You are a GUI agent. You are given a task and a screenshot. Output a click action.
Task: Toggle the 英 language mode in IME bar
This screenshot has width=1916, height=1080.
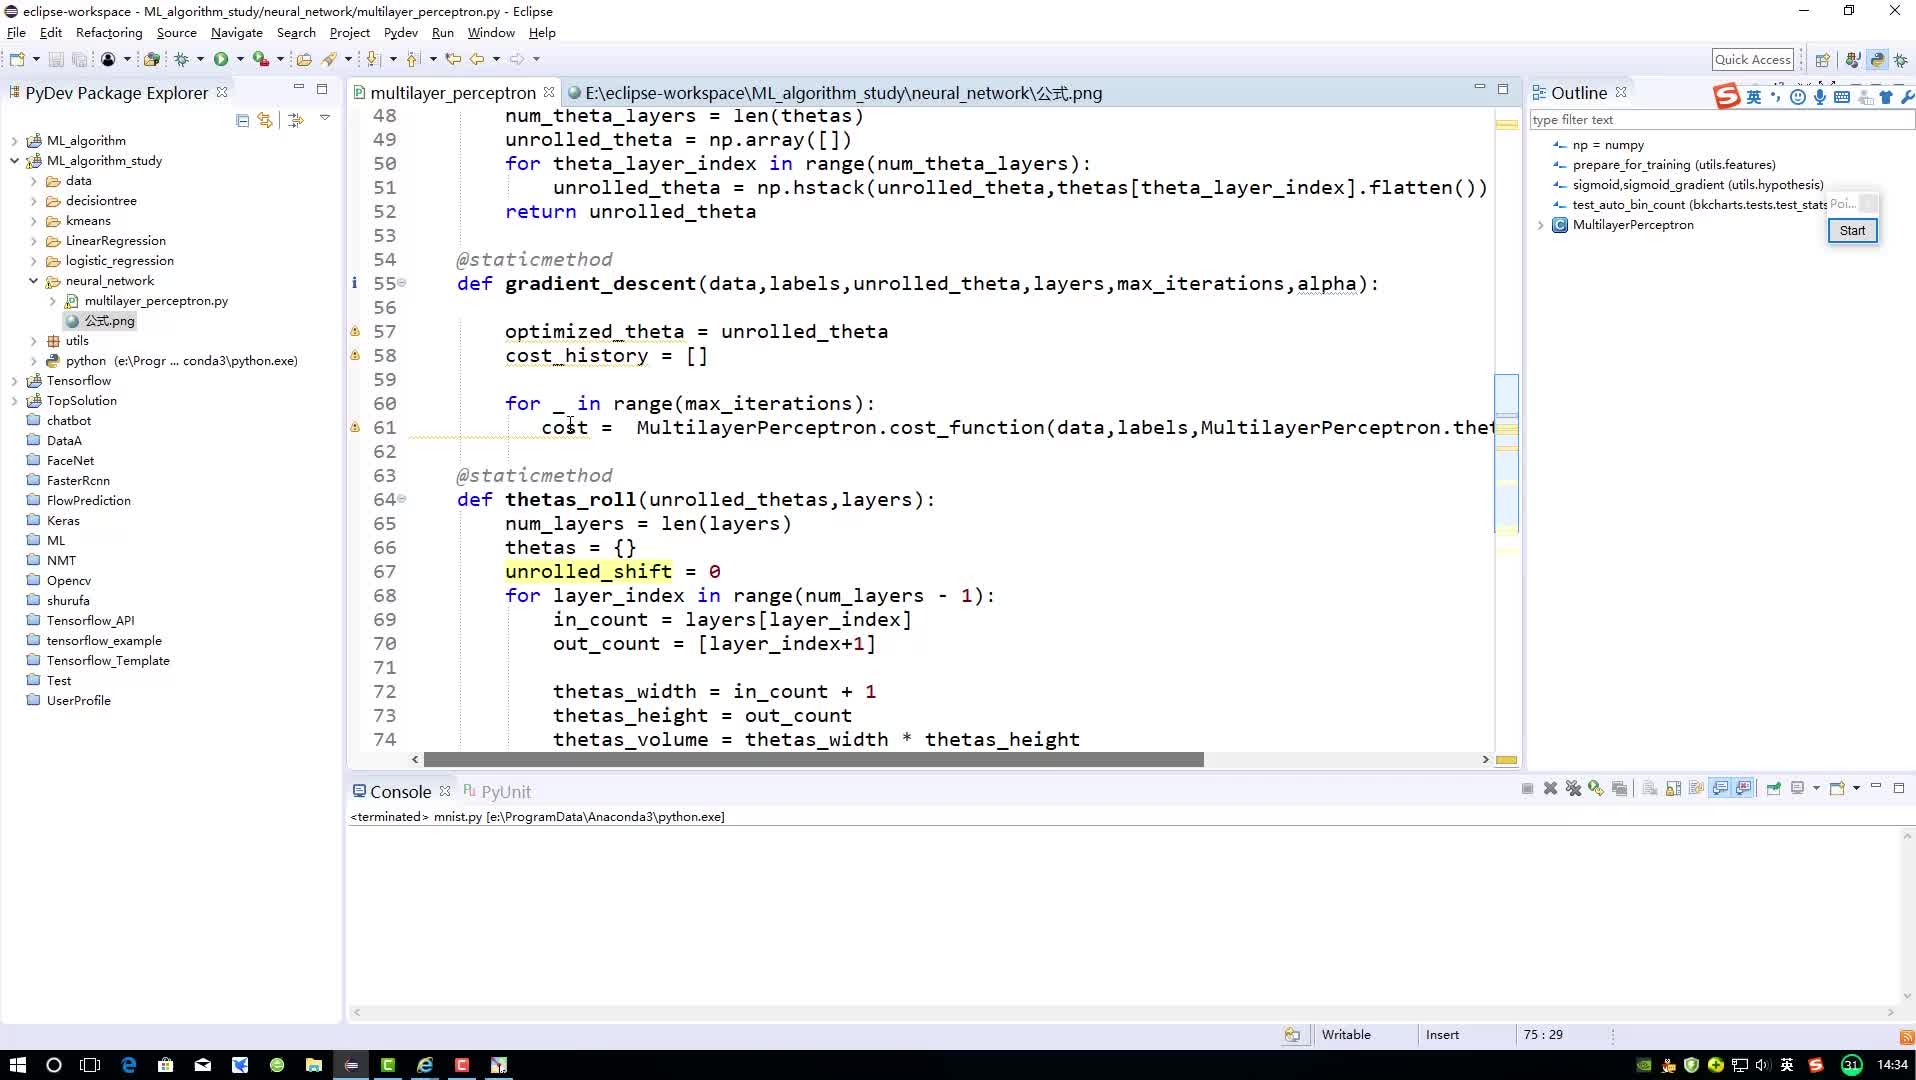click(x=1754, y=97)
